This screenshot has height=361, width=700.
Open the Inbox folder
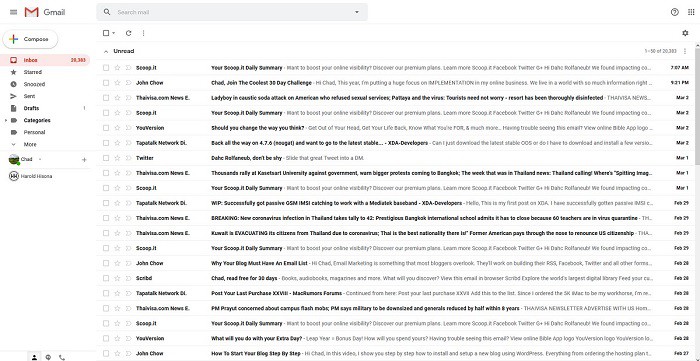[x=45, y=60]
